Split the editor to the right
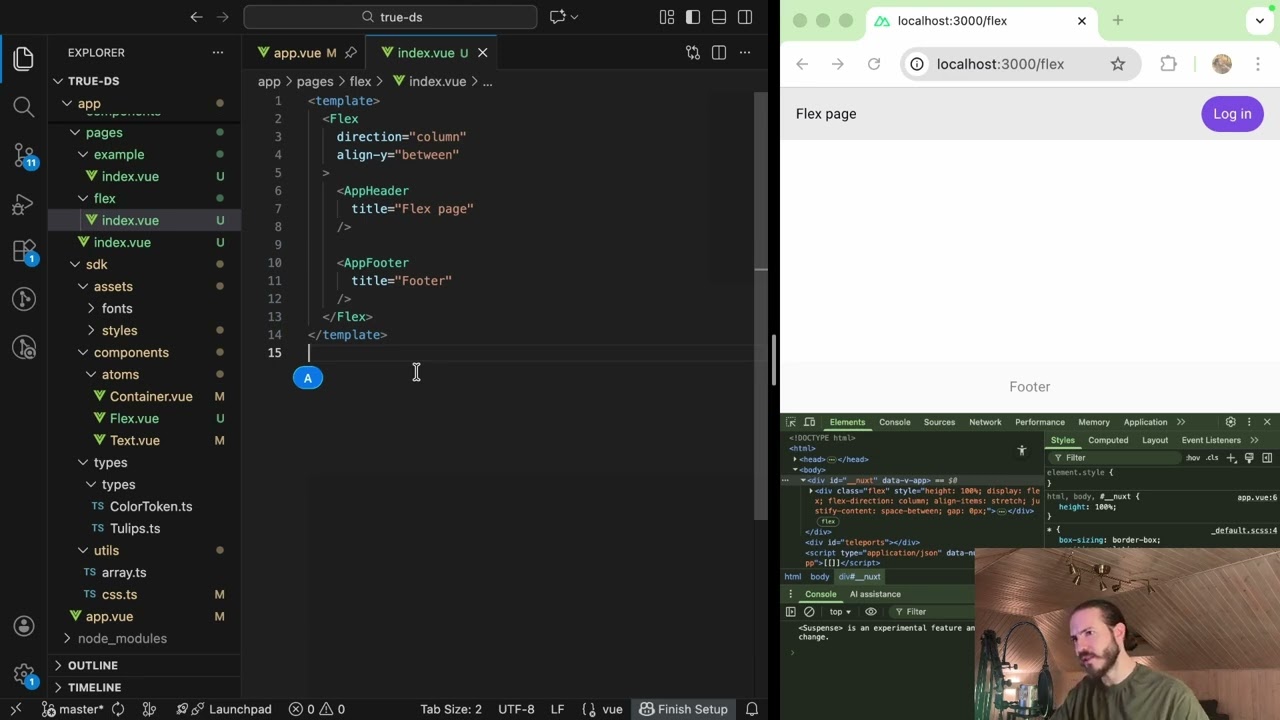The height and width of the screenshot is (720, 1280). point(719,53)
